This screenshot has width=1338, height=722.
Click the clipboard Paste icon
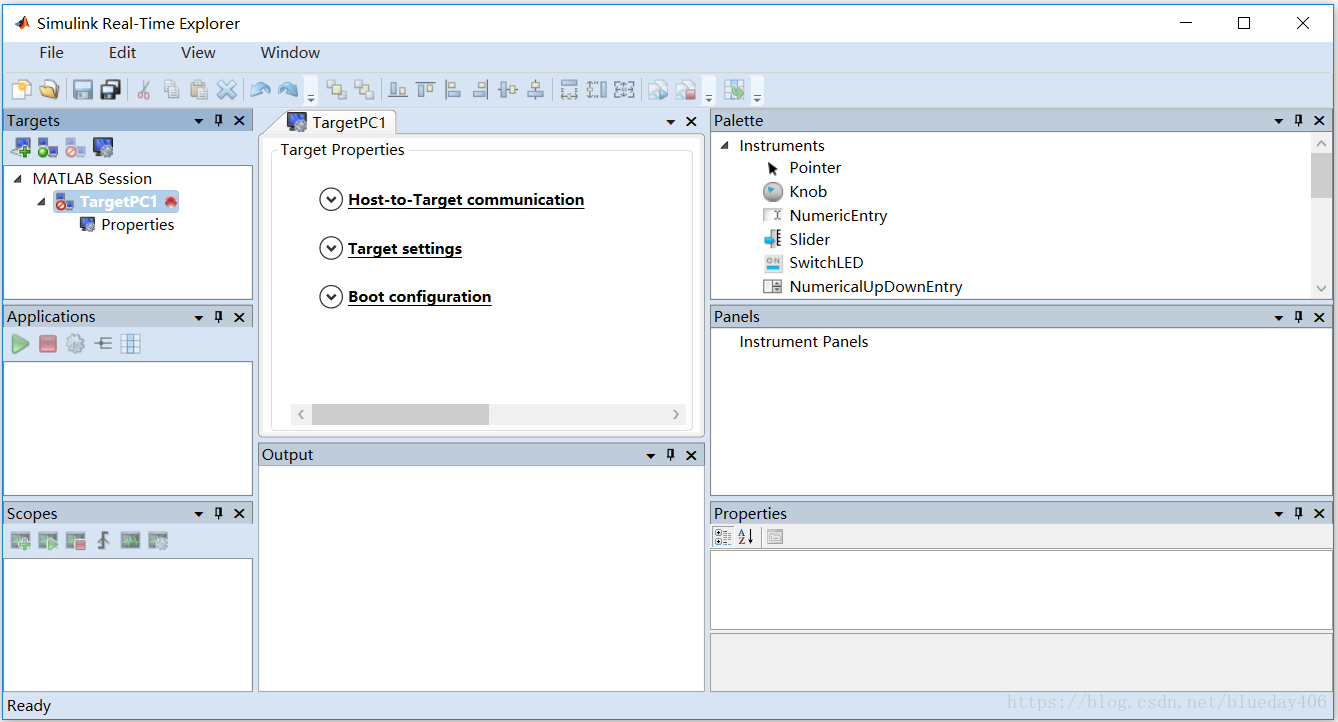(199, 90)
